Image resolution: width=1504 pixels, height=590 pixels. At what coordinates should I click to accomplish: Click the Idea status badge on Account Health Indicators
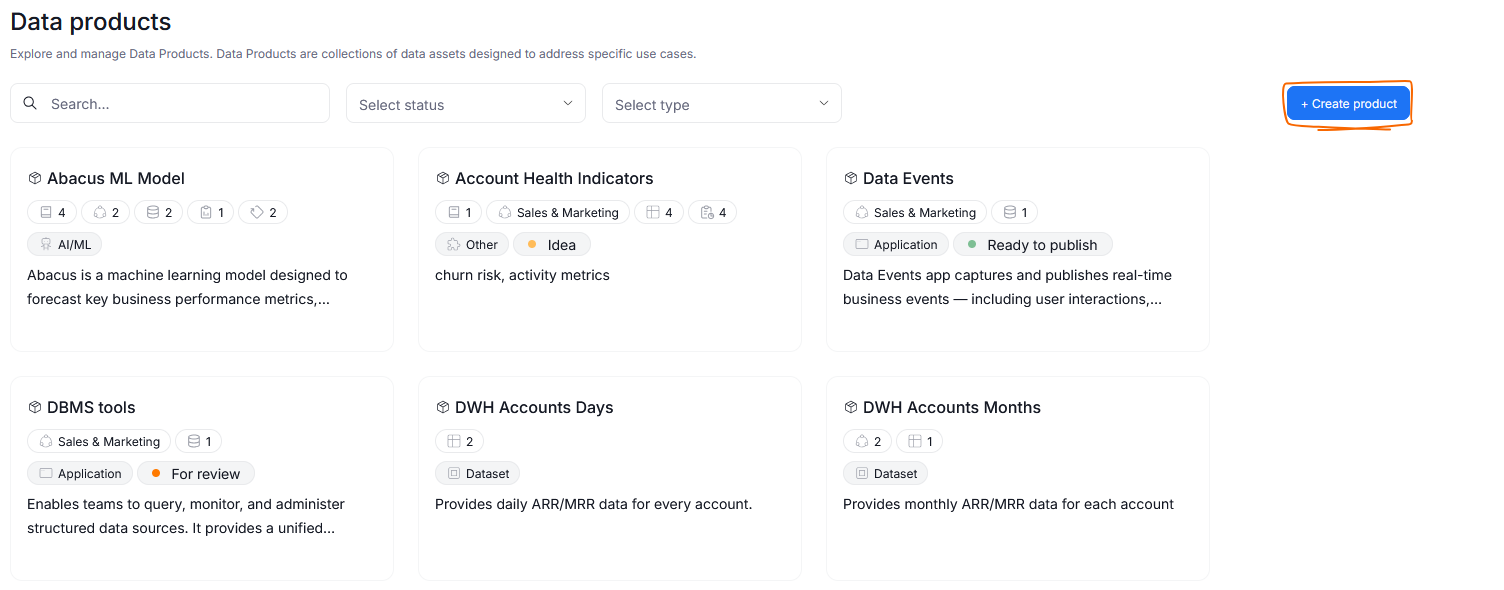(x=552, y=244)
